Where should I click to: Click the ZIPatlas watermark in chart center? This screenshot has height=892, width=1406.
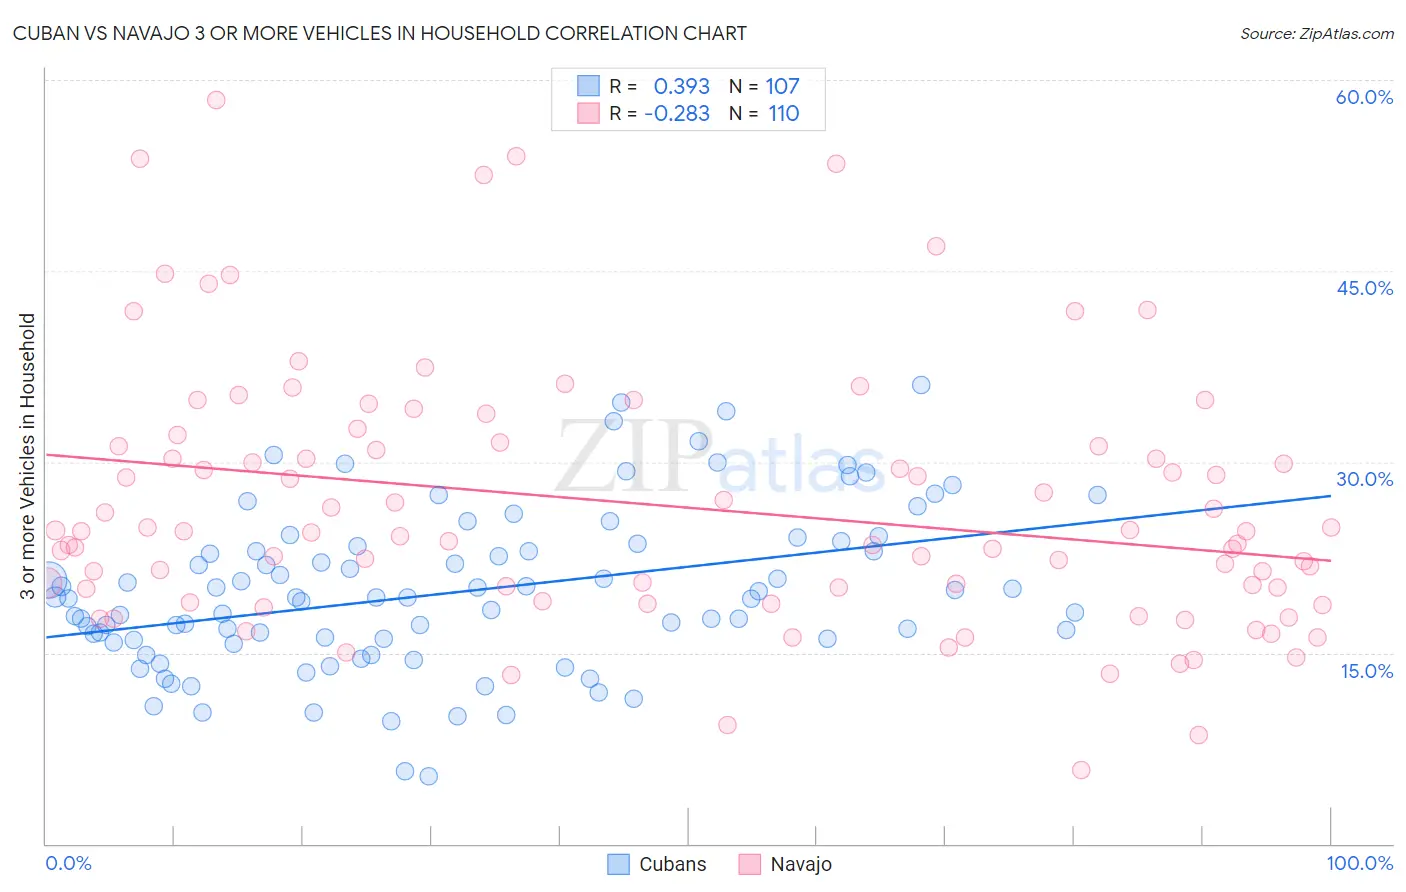pos(720,457)
